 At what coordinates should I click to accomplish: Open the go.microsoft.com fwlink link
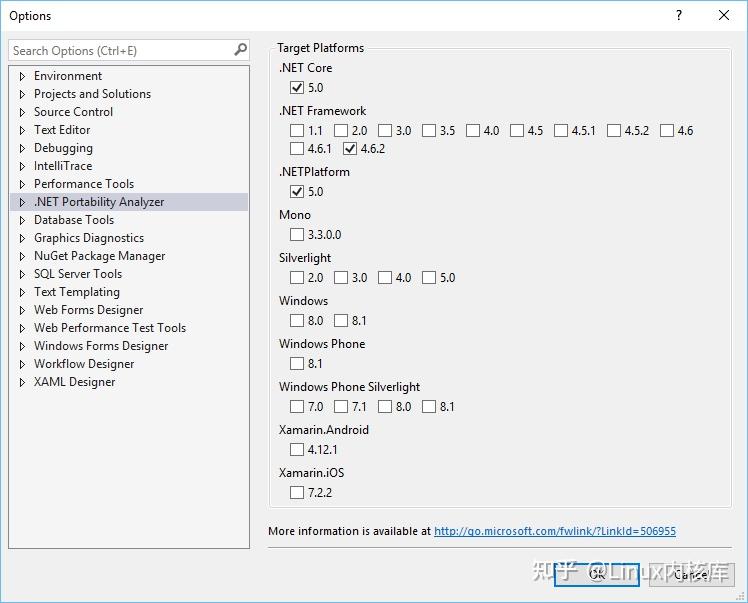coord(555,531)
